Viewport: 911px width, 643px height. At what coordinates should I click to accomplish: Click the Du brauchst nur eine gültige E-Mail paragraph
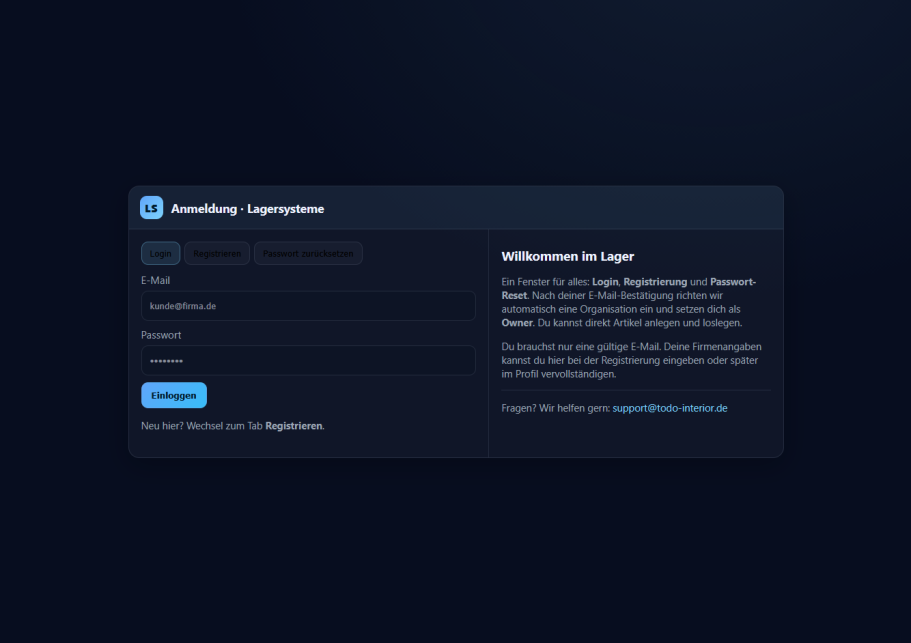(x=631, y=360)
